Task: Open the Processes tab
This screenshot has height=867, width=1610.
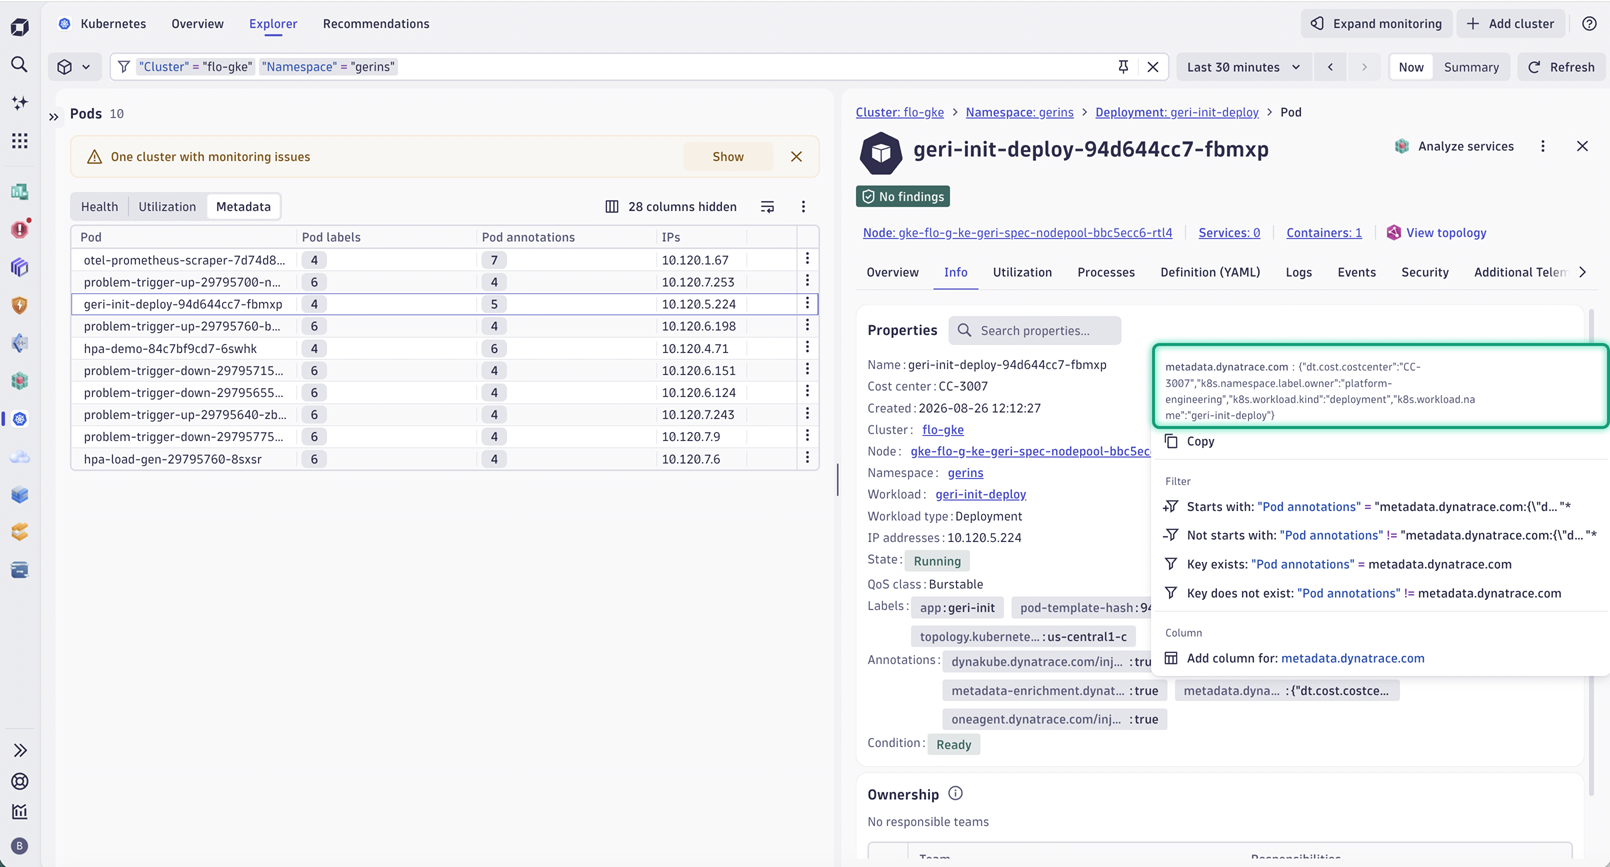Action: (x=1106, y=272)
